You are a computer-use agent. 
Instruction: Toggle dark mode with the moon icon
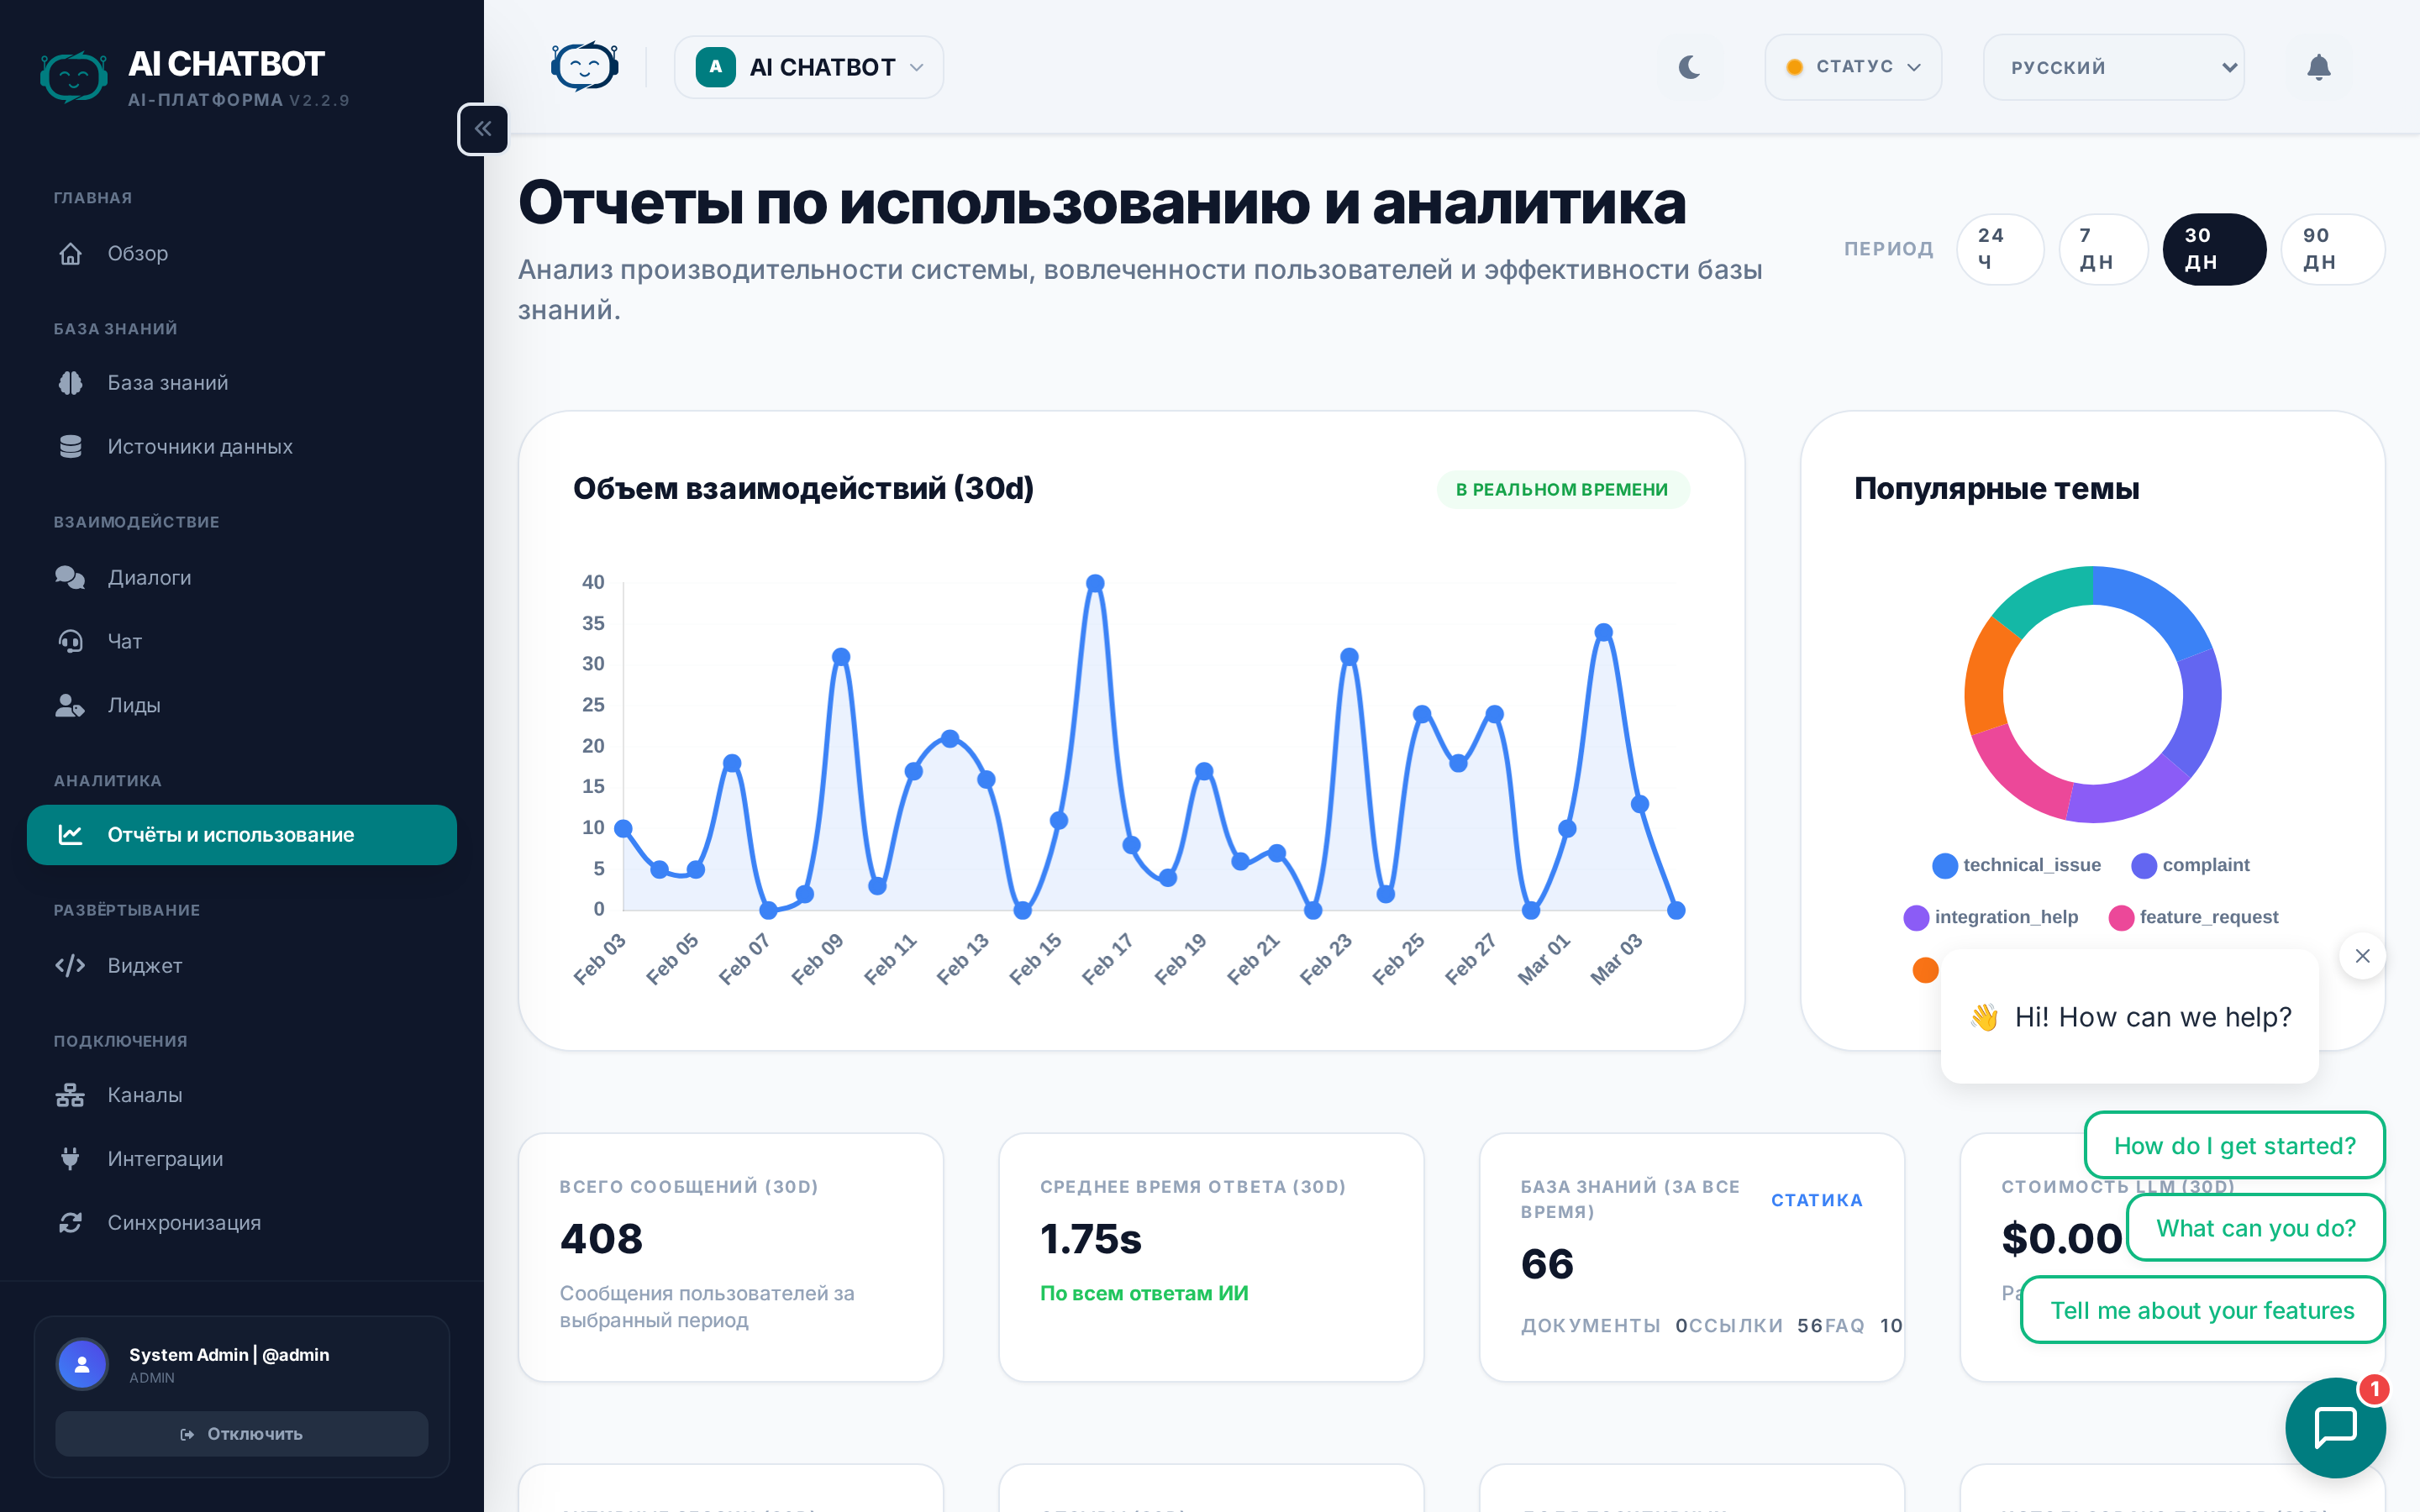tap(1690, 66)
